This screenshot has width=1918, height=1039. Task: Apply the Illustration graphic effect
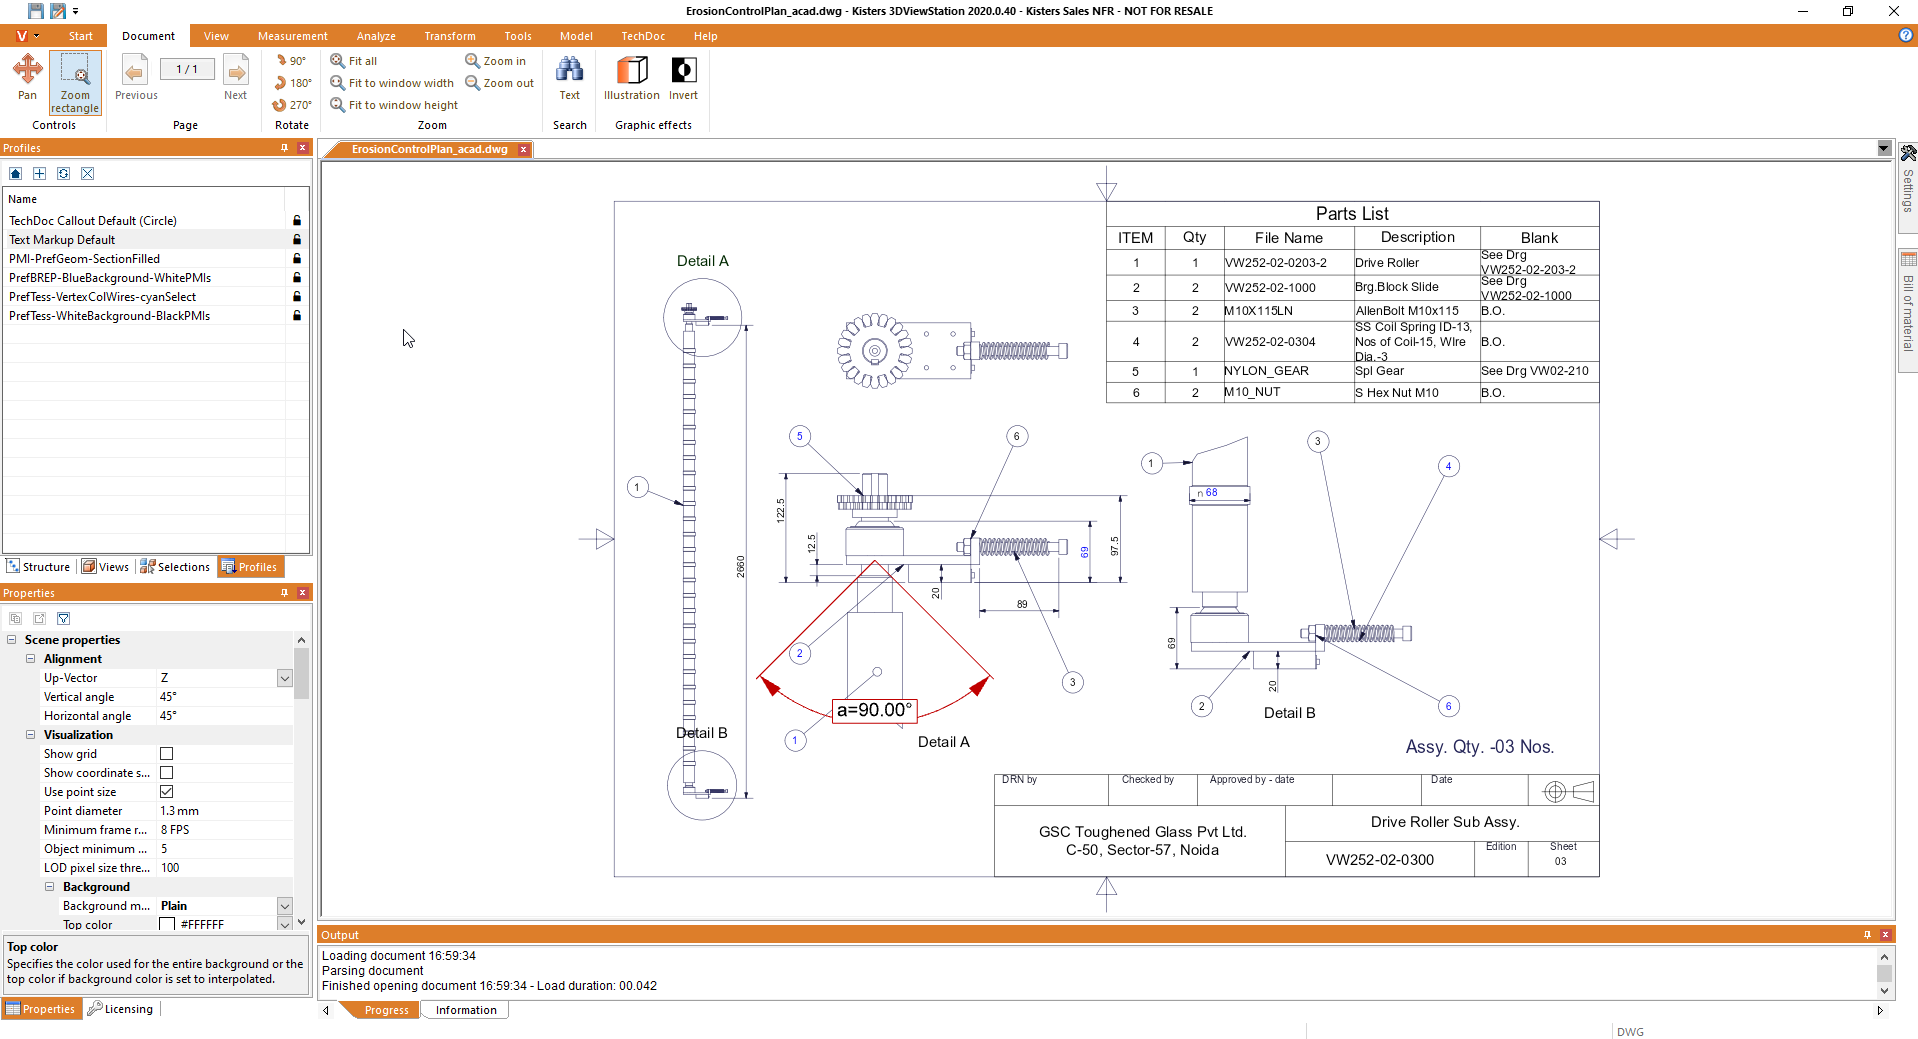[x=631, y=77]
